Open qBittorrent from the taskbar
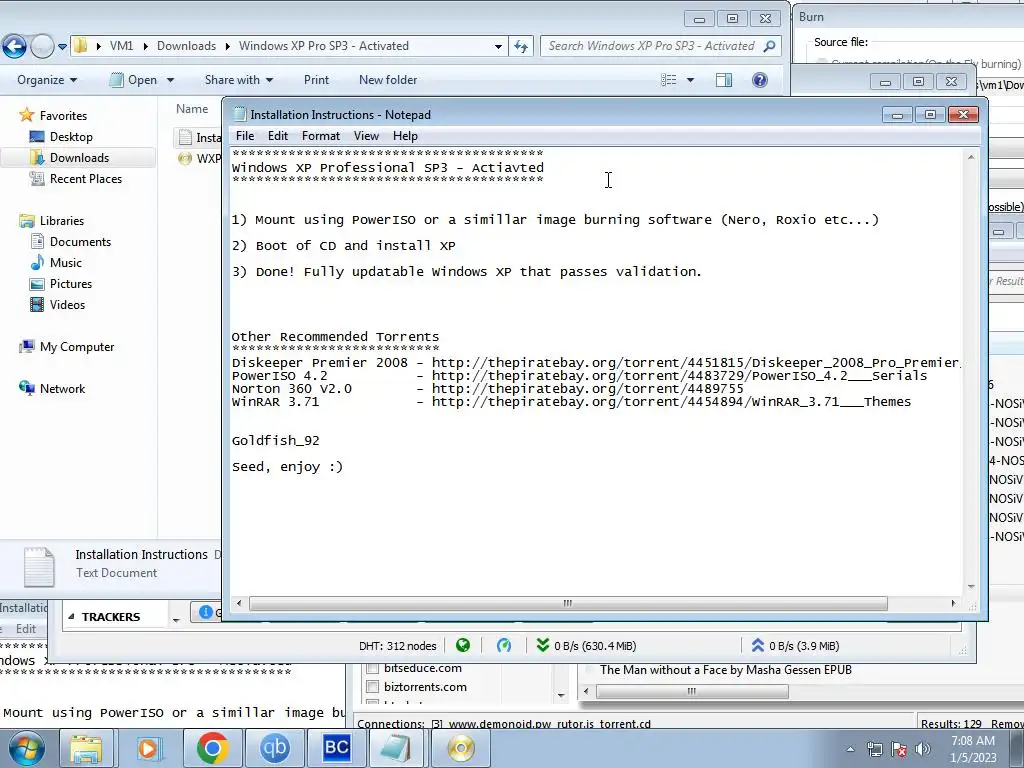1024x768 pixels. pos(274,748)
